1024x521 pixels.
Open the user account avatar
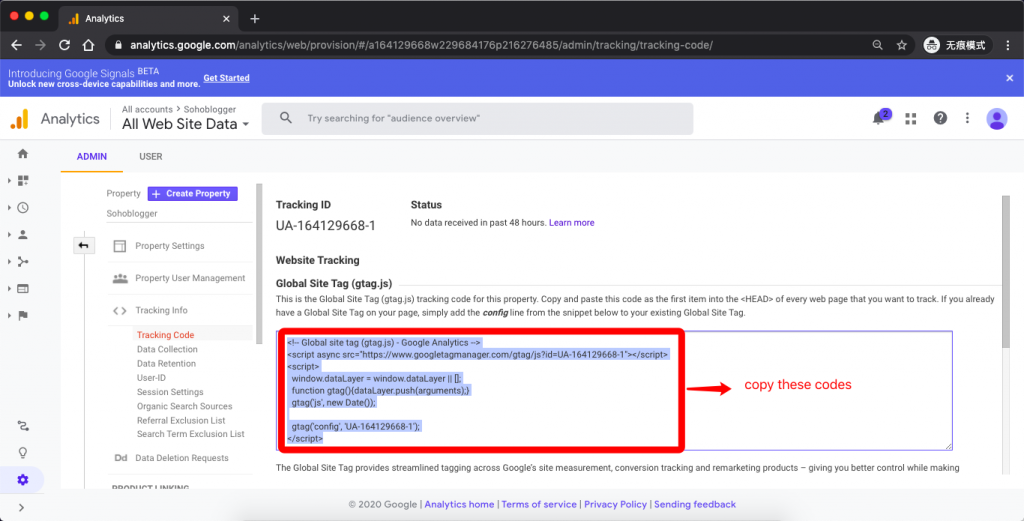997,118
